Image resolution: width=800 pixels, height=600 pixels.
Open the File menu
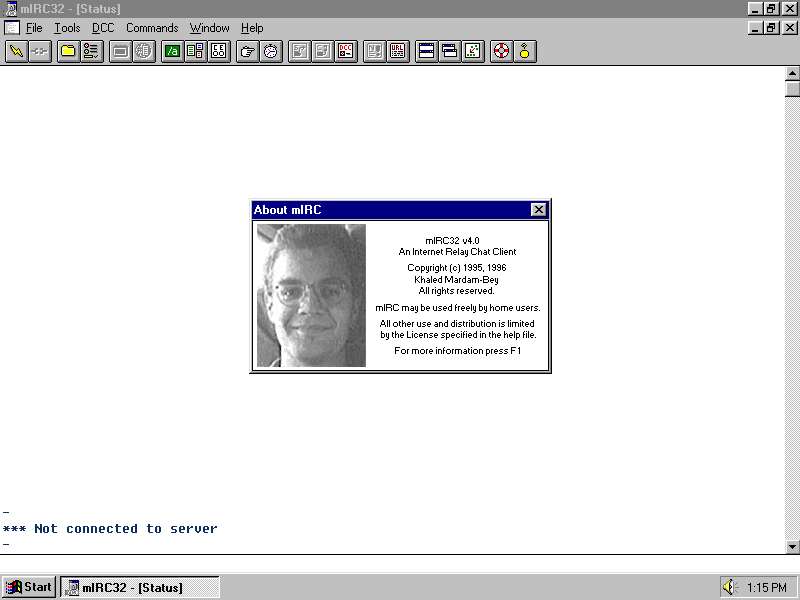tap(34, 28)
